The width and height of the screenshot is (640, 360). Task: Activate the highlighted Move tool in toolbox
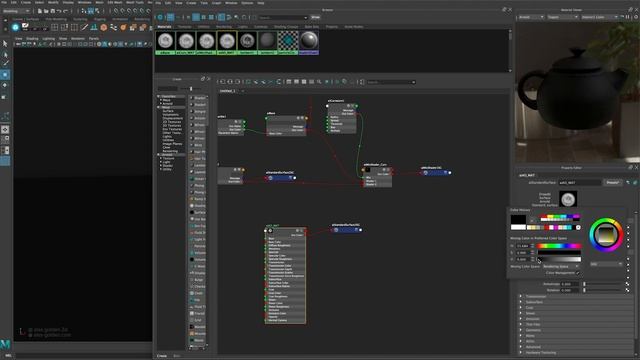(5, 75)
